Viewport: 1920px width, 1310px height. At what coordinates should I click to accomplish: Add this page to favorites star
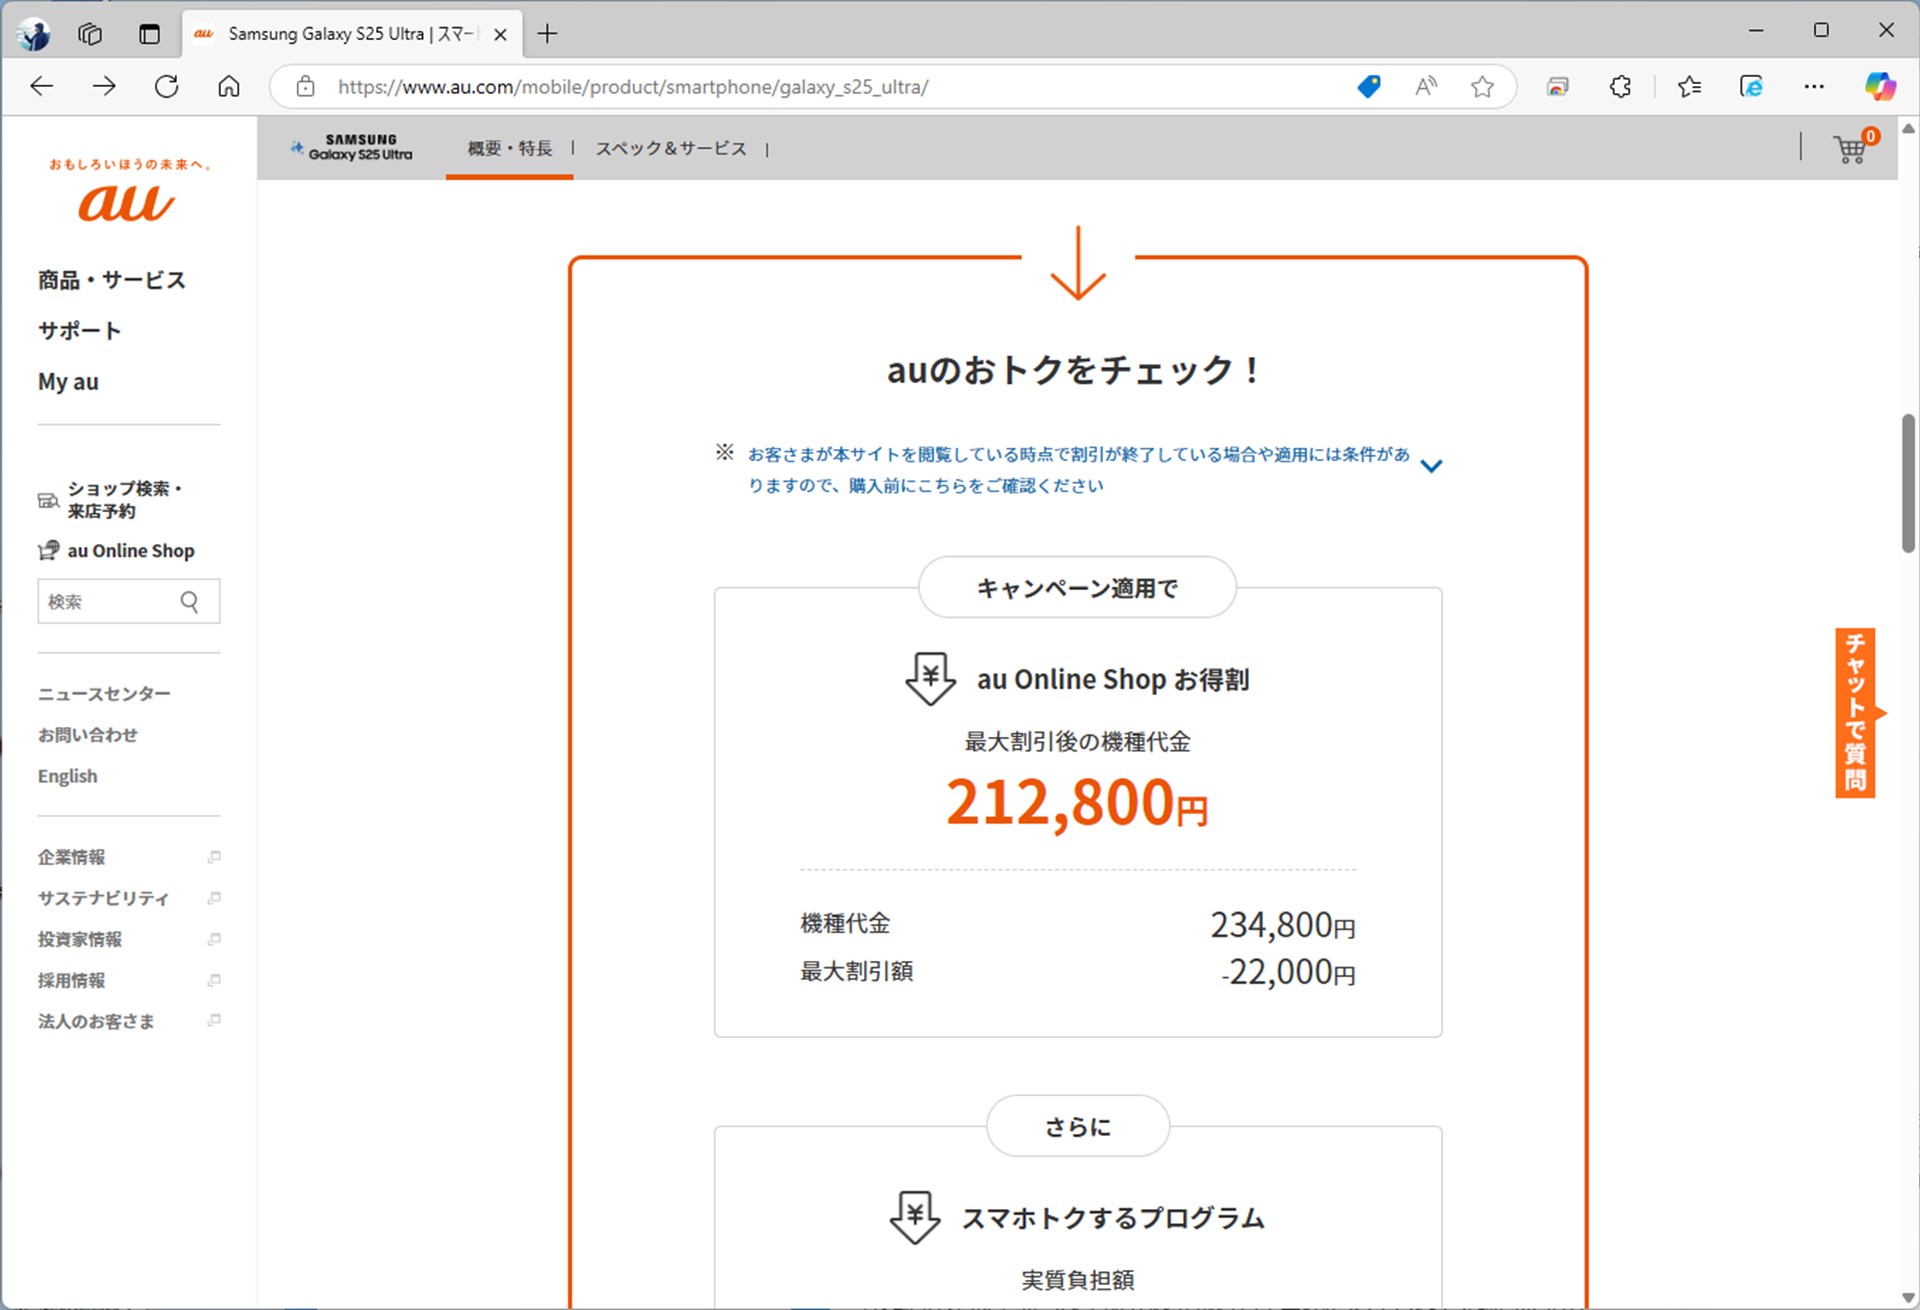(x=1482, y=86)
